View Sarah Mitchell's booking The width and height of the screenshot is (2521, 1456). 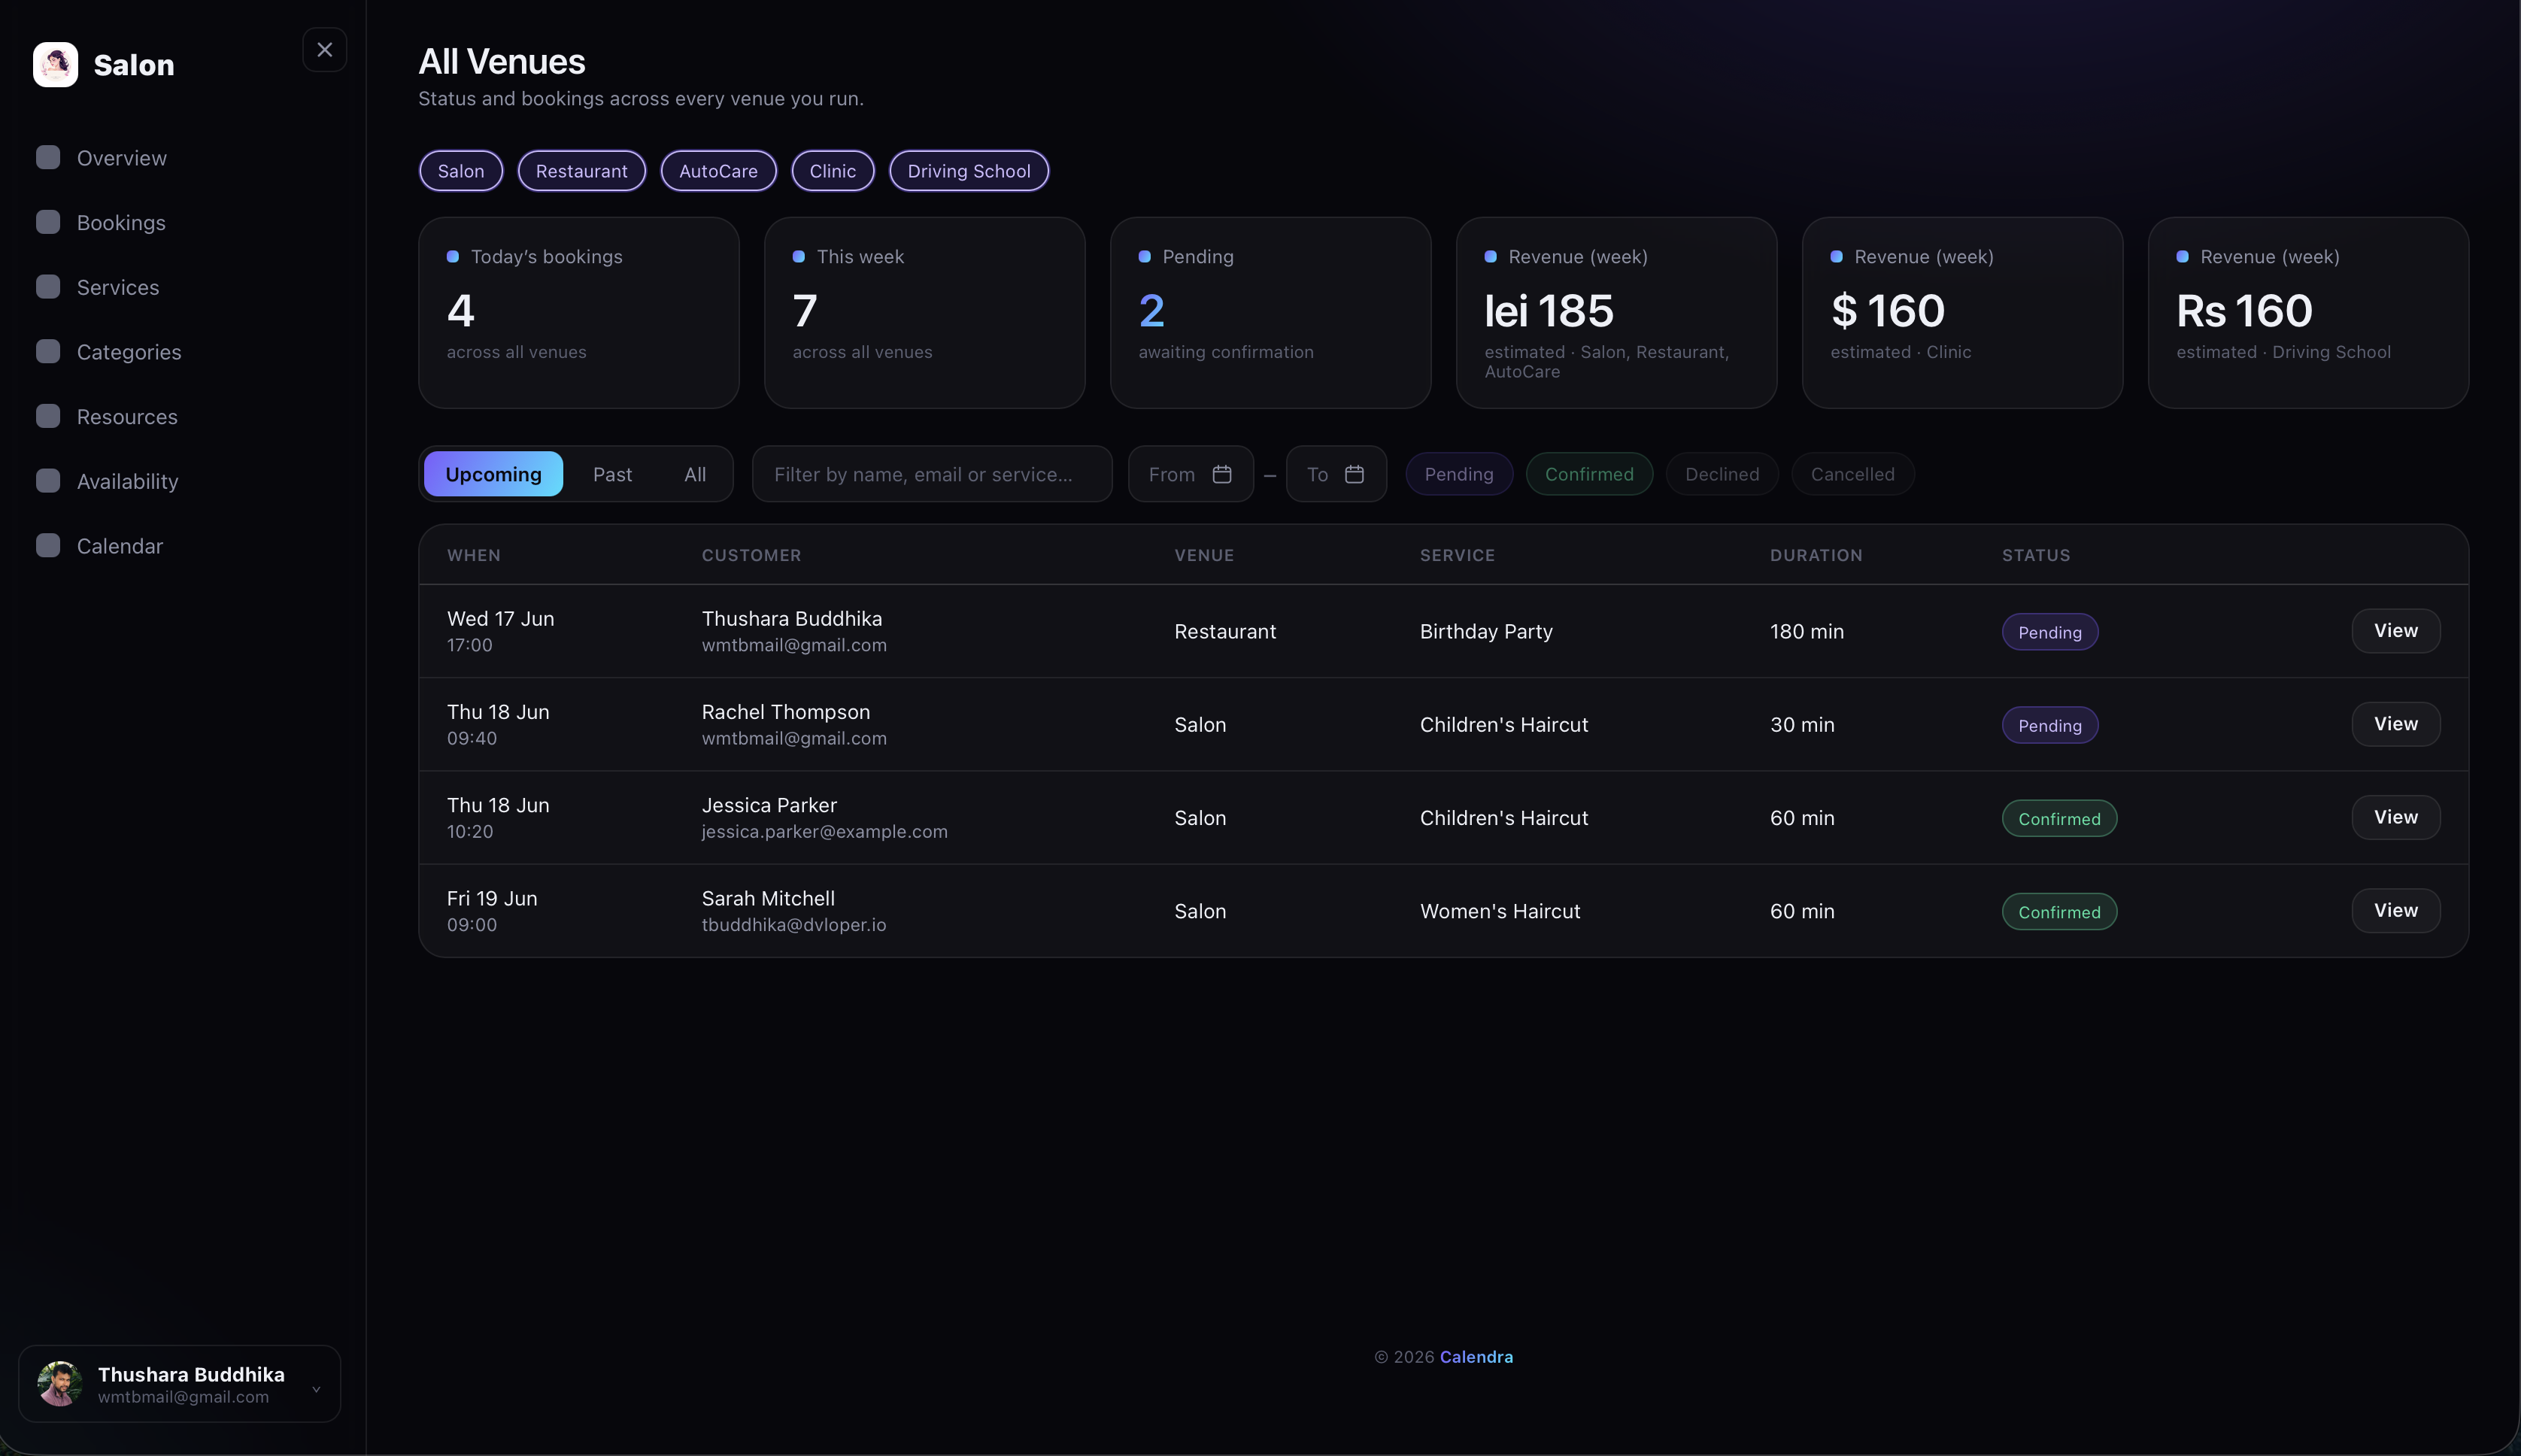pos(2396,910)
